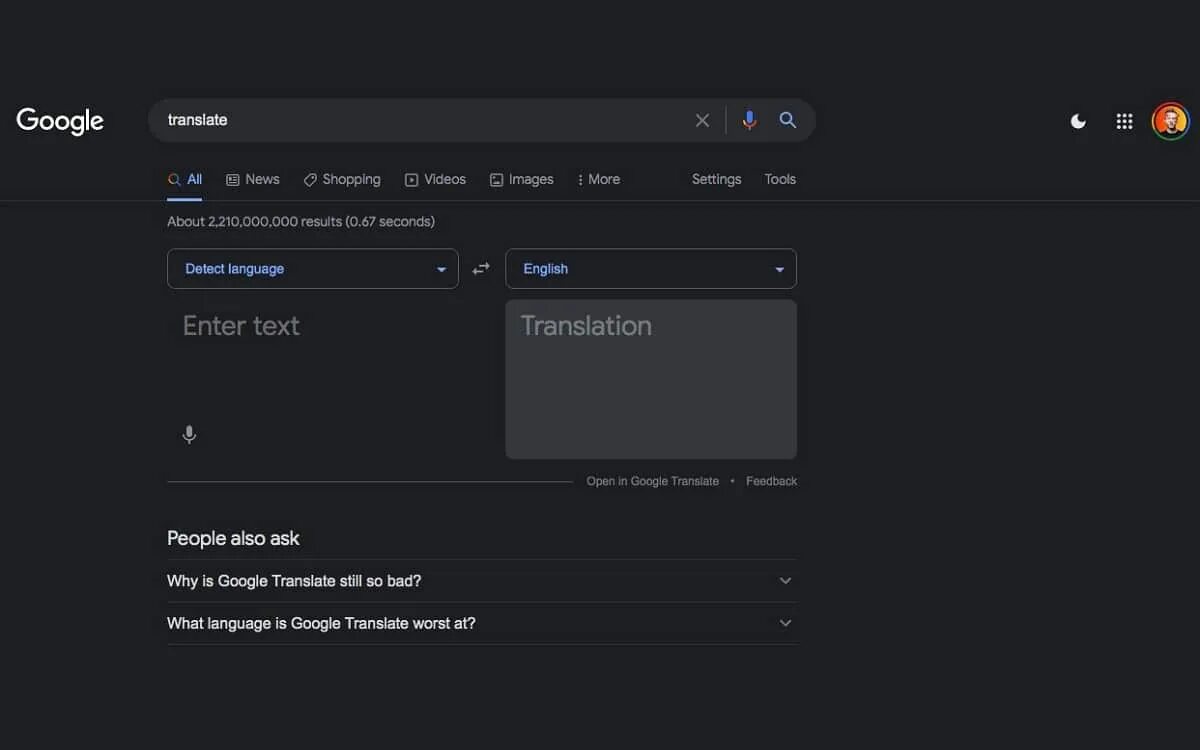
Task: Click the blue magnifying glass search icon
Action: (788, 120)
